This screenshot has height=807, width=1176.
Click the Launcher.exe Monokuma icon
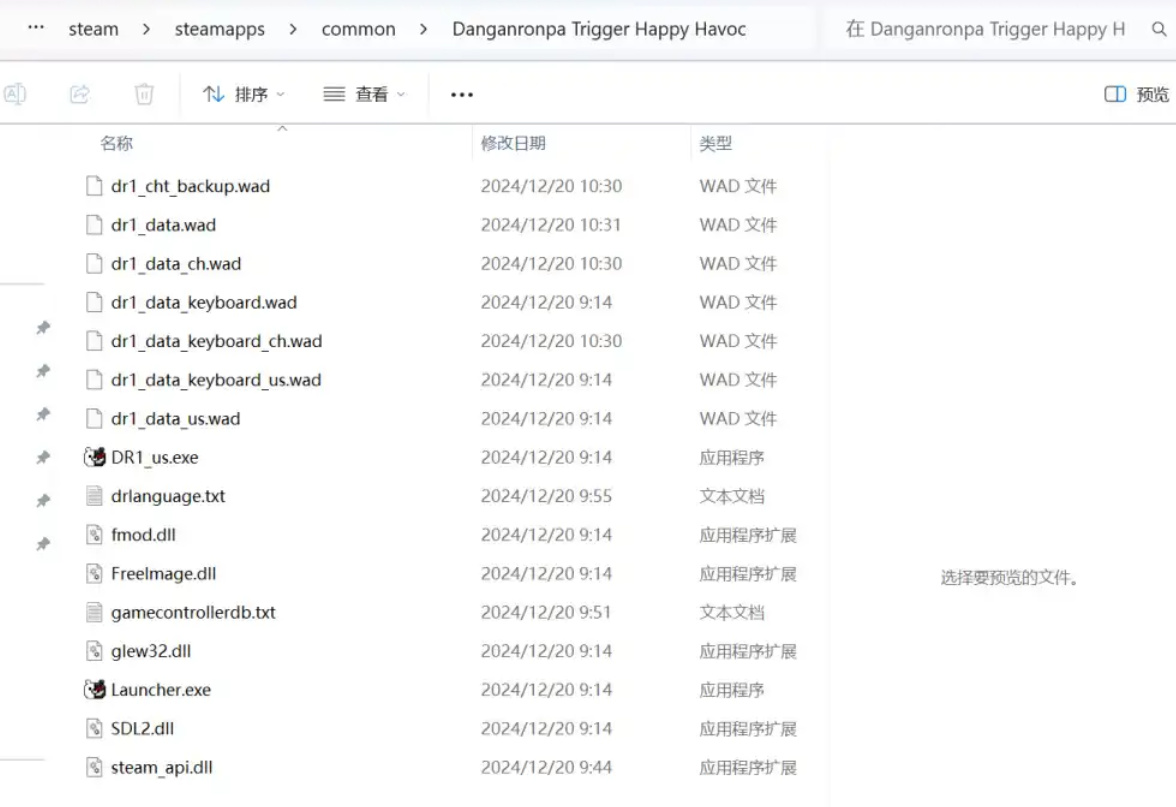(94, 689)
